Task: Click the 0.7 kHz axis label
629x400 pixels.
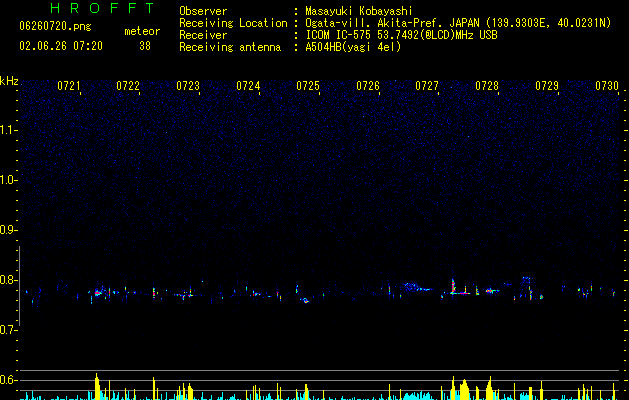Action: tap(9, 330)
